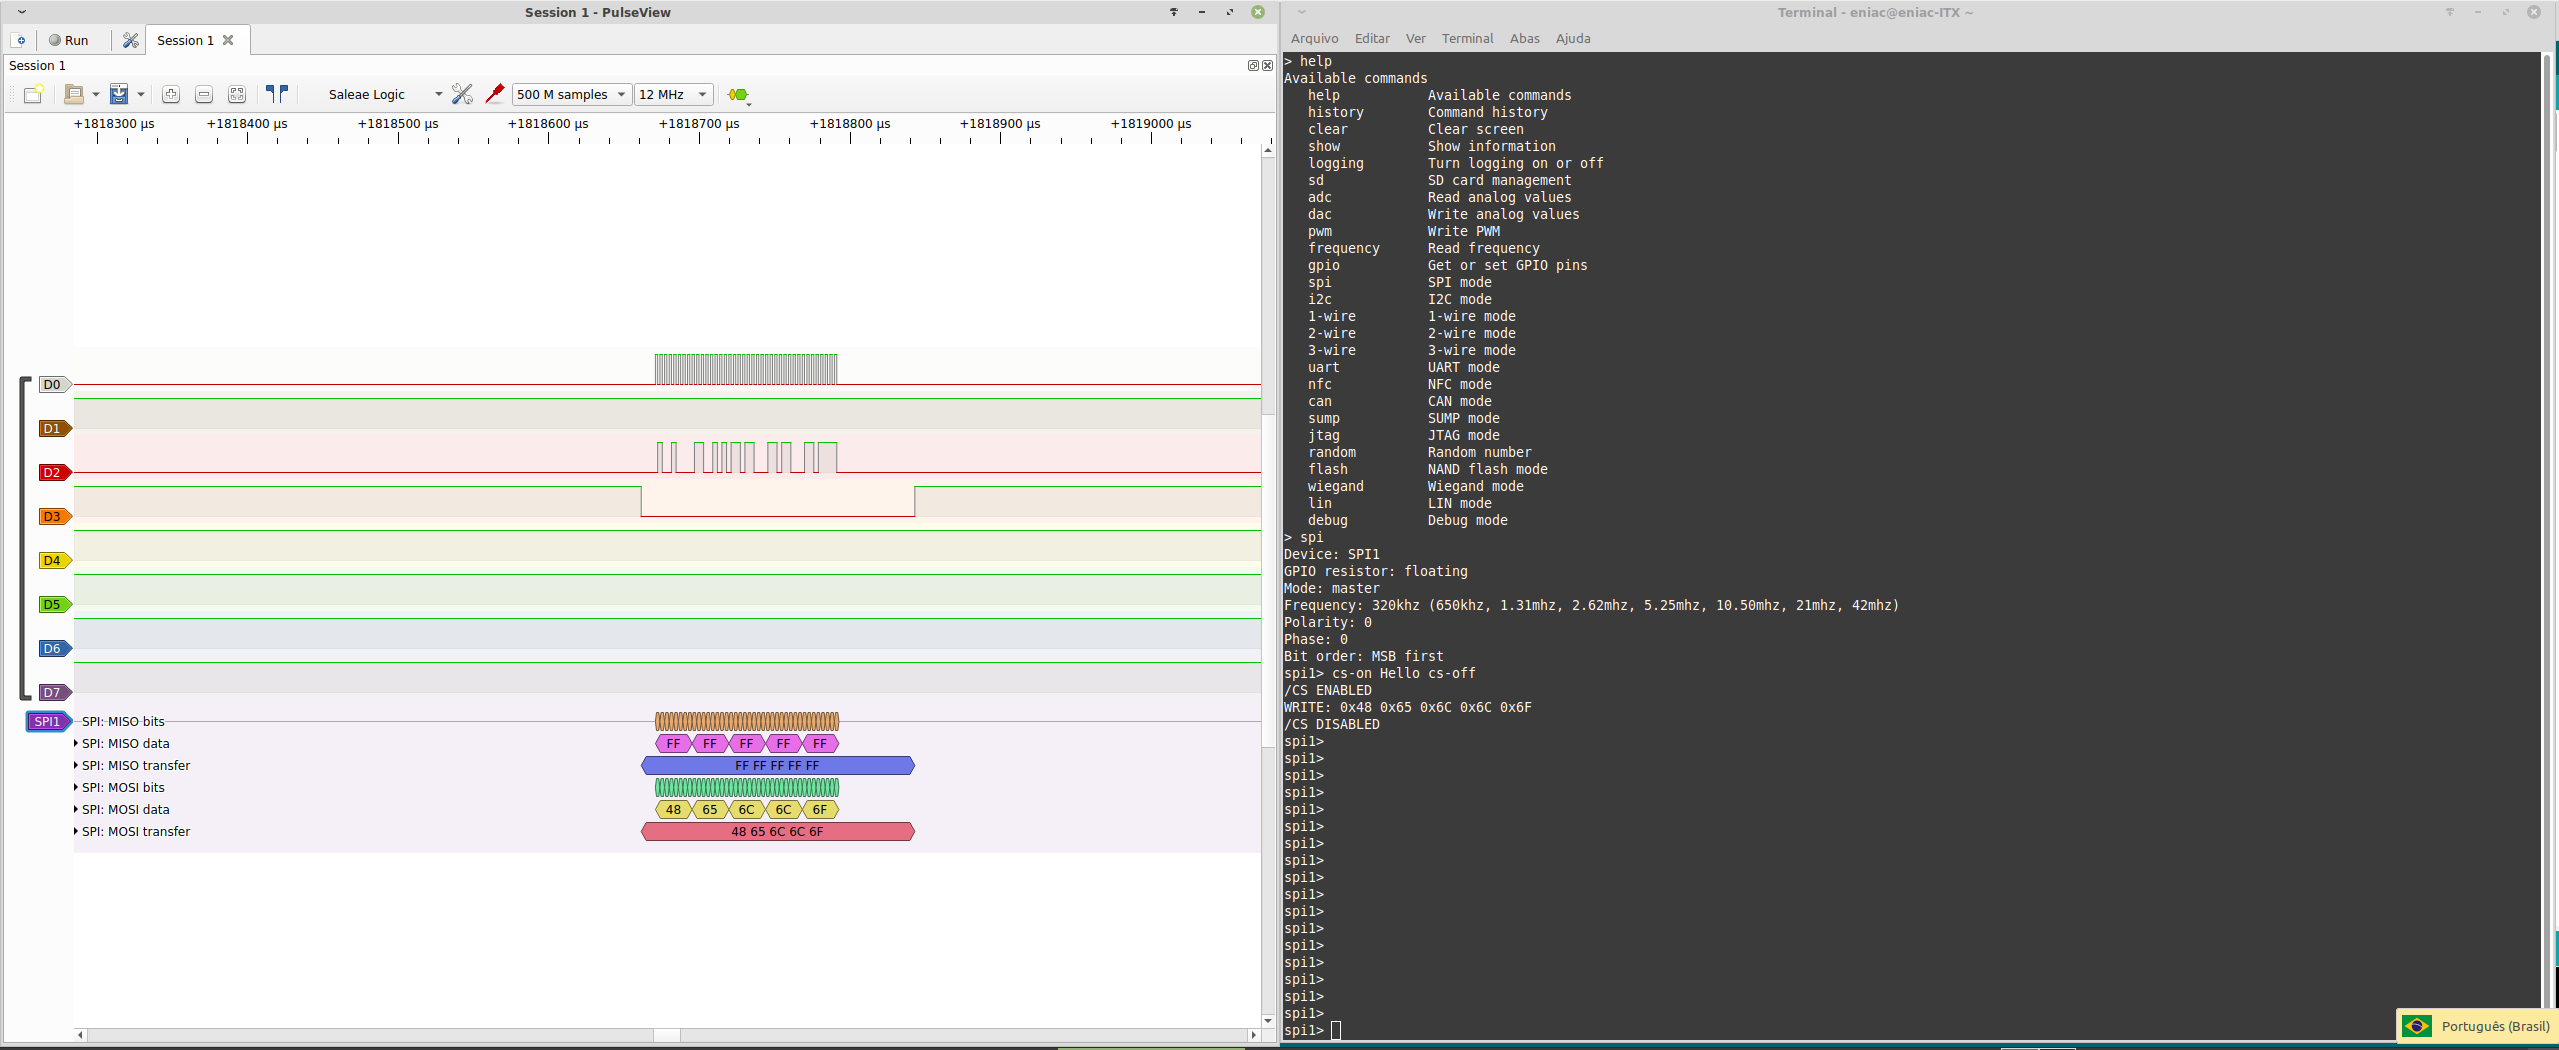
Task: Click the MOSI data 6F annotation
Action: [820, 809]
